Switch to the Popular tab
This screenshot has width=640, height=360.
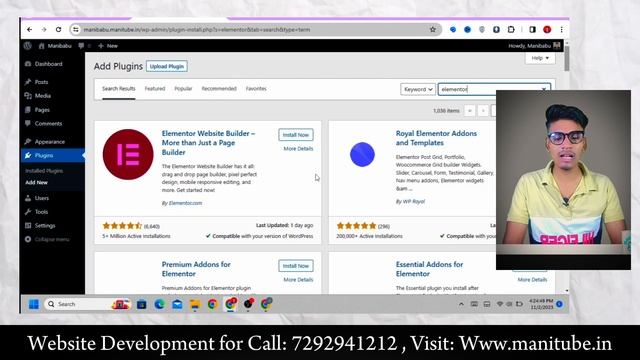(x=183, y=89)
